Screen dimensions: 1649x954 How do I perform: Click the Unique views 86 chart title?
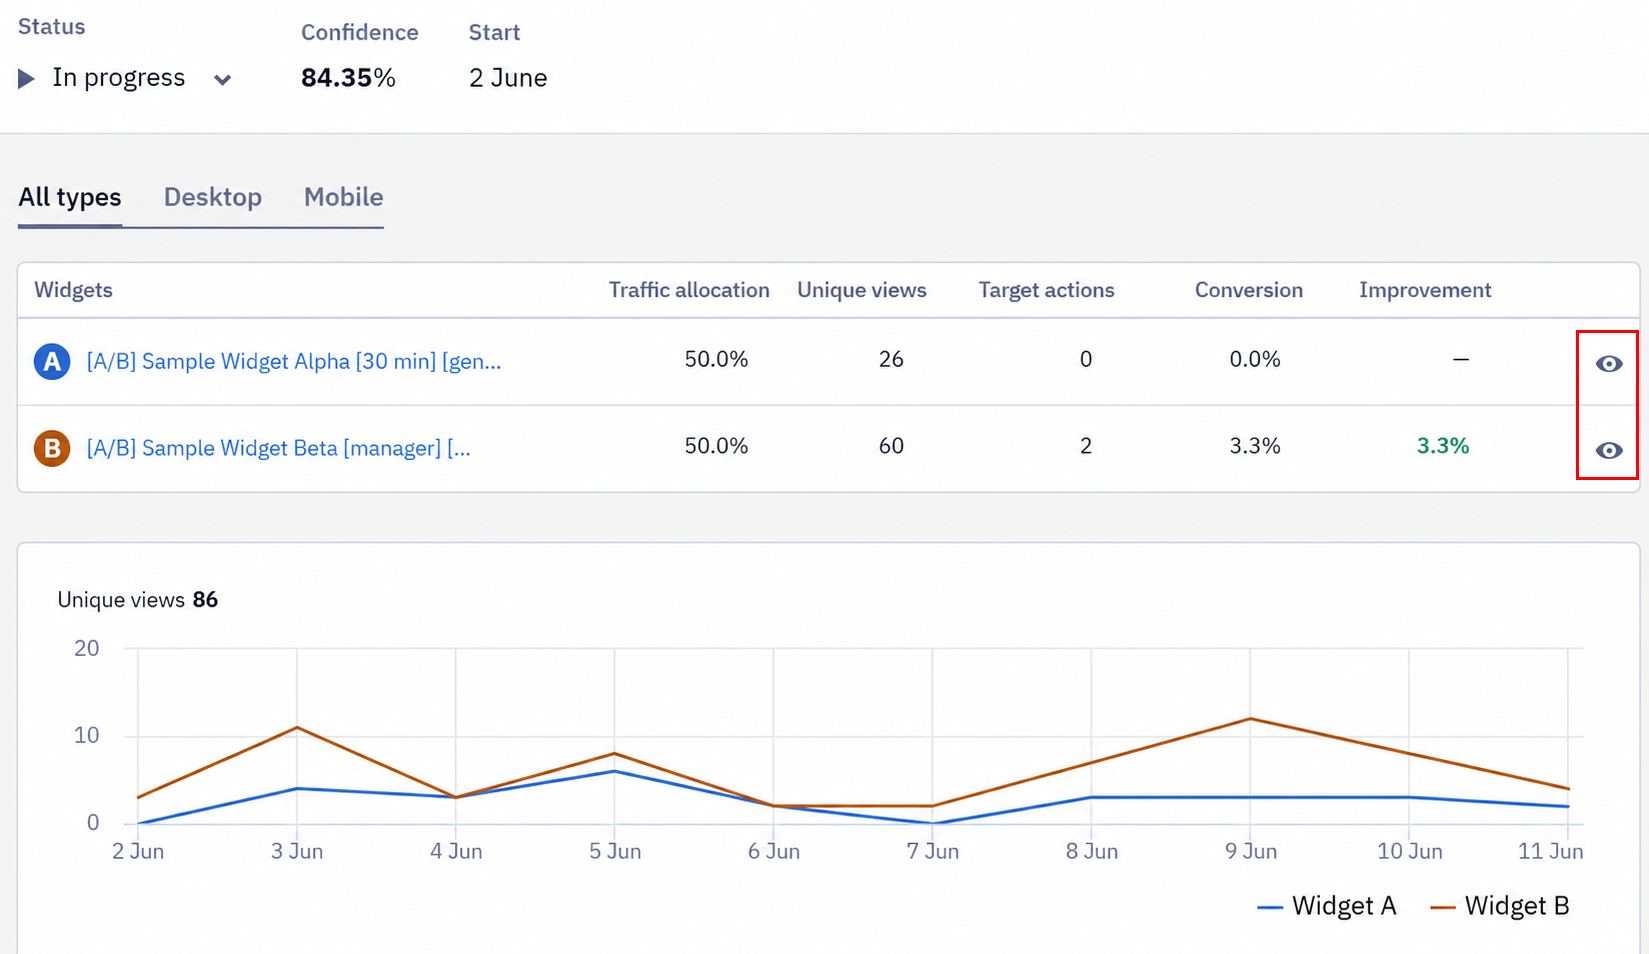(x=138, y=600)
